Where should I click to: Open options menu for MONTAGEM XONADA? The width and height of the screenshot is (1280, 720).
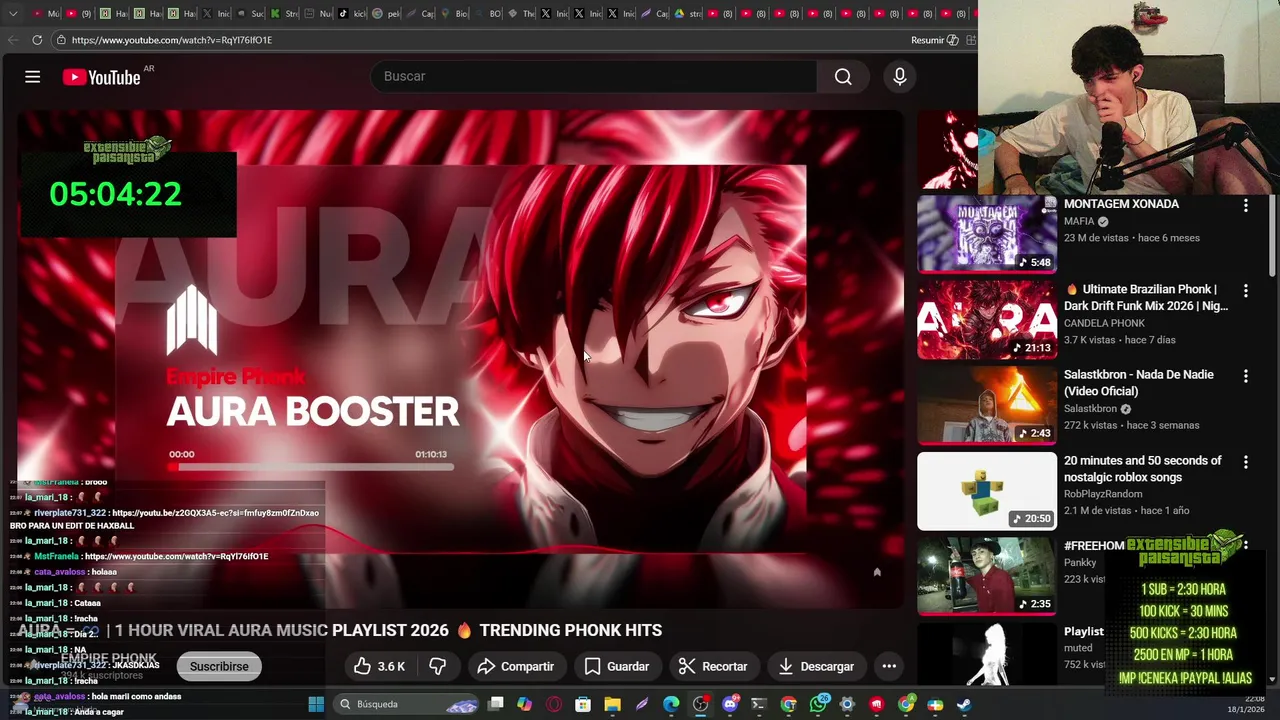point(1245,205)
